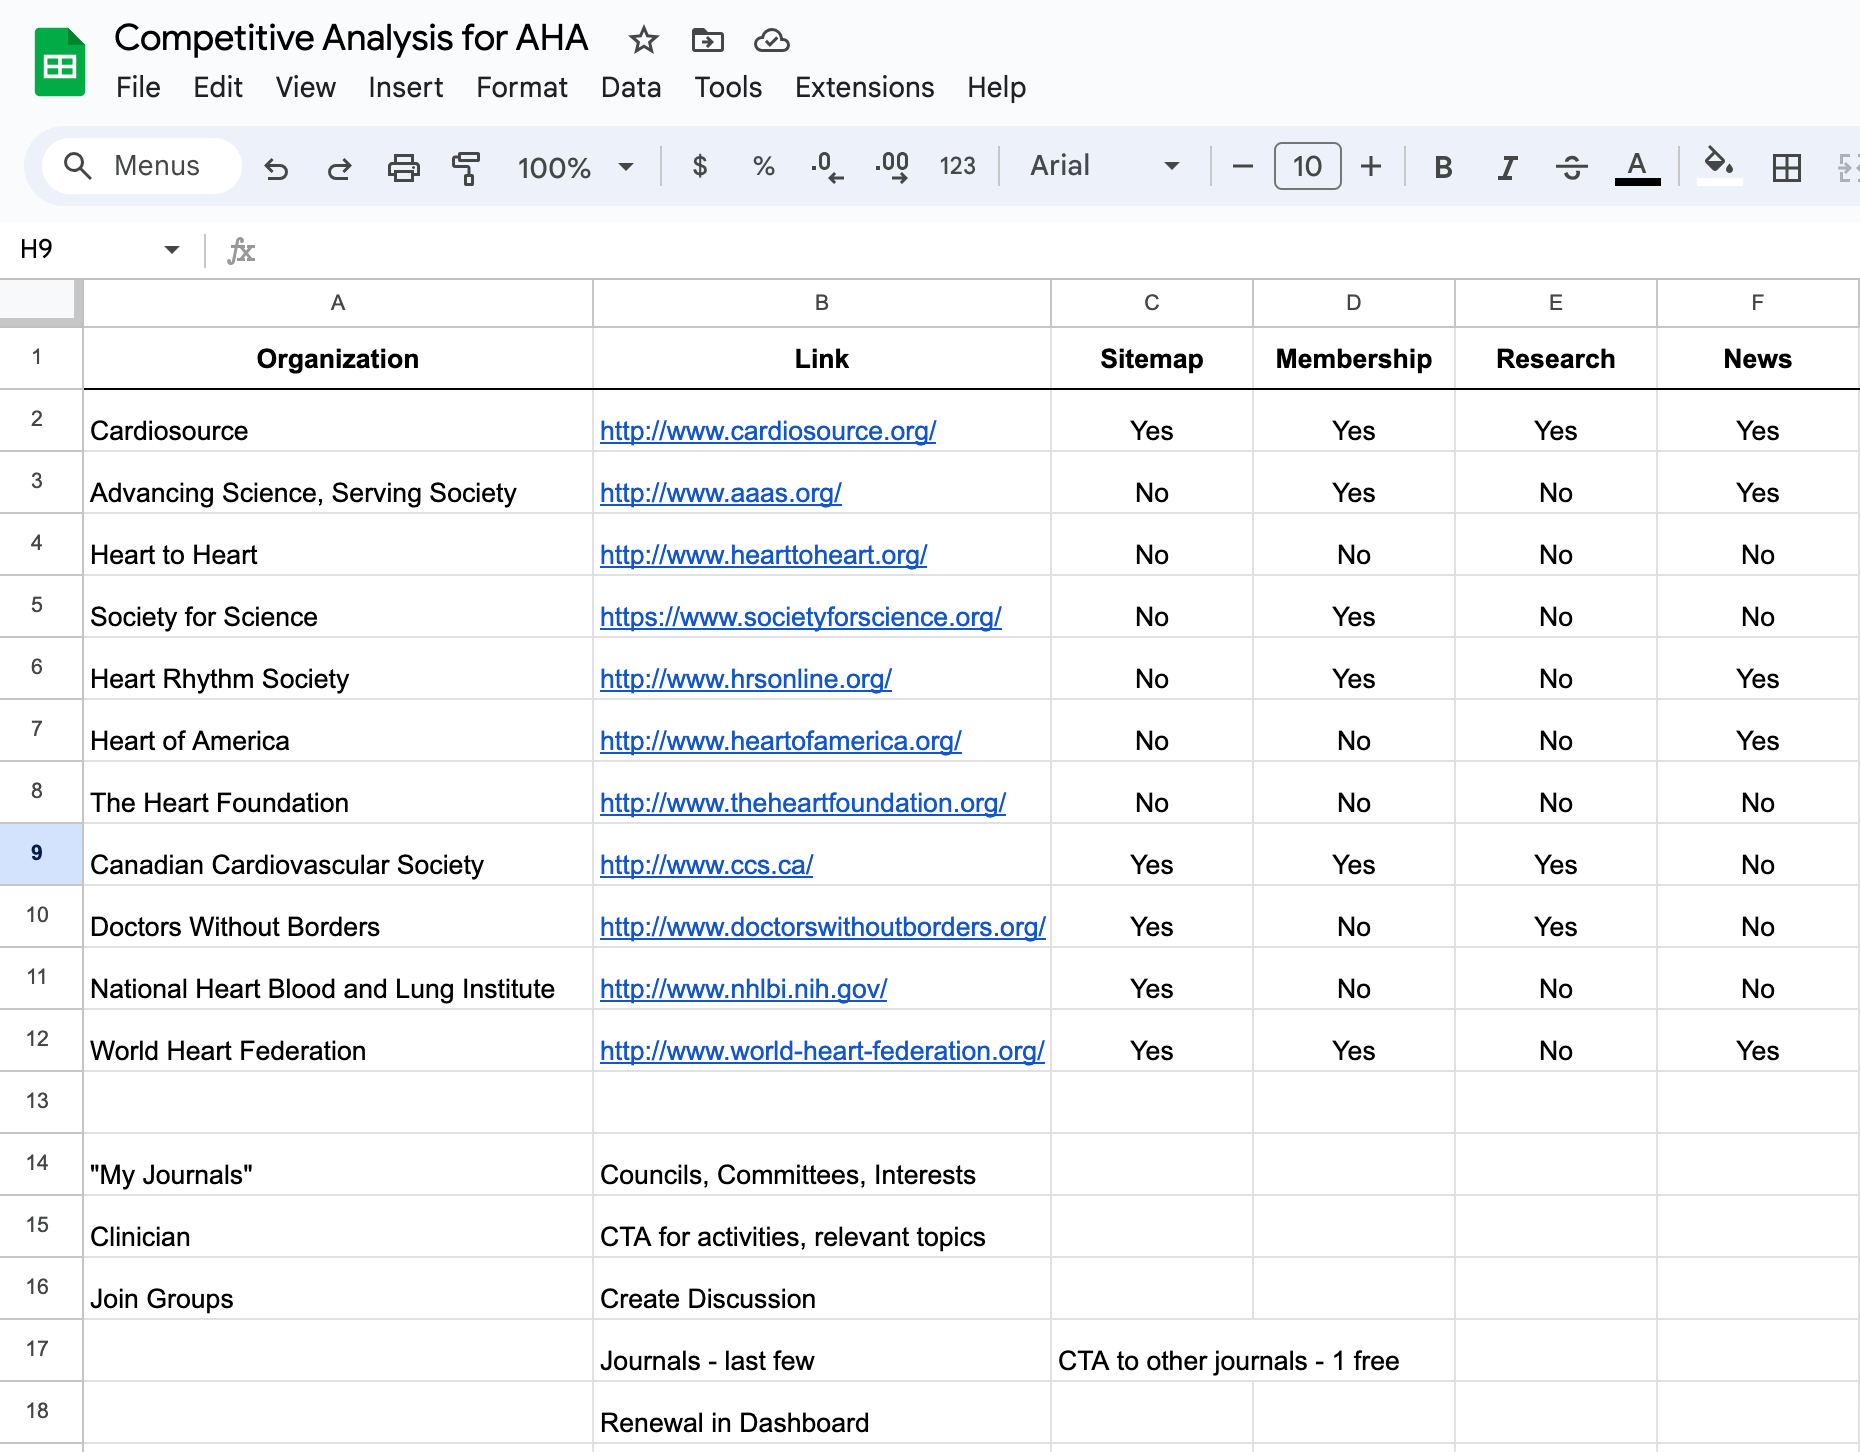
Task: Select column A header
Action: coord(338,303)
